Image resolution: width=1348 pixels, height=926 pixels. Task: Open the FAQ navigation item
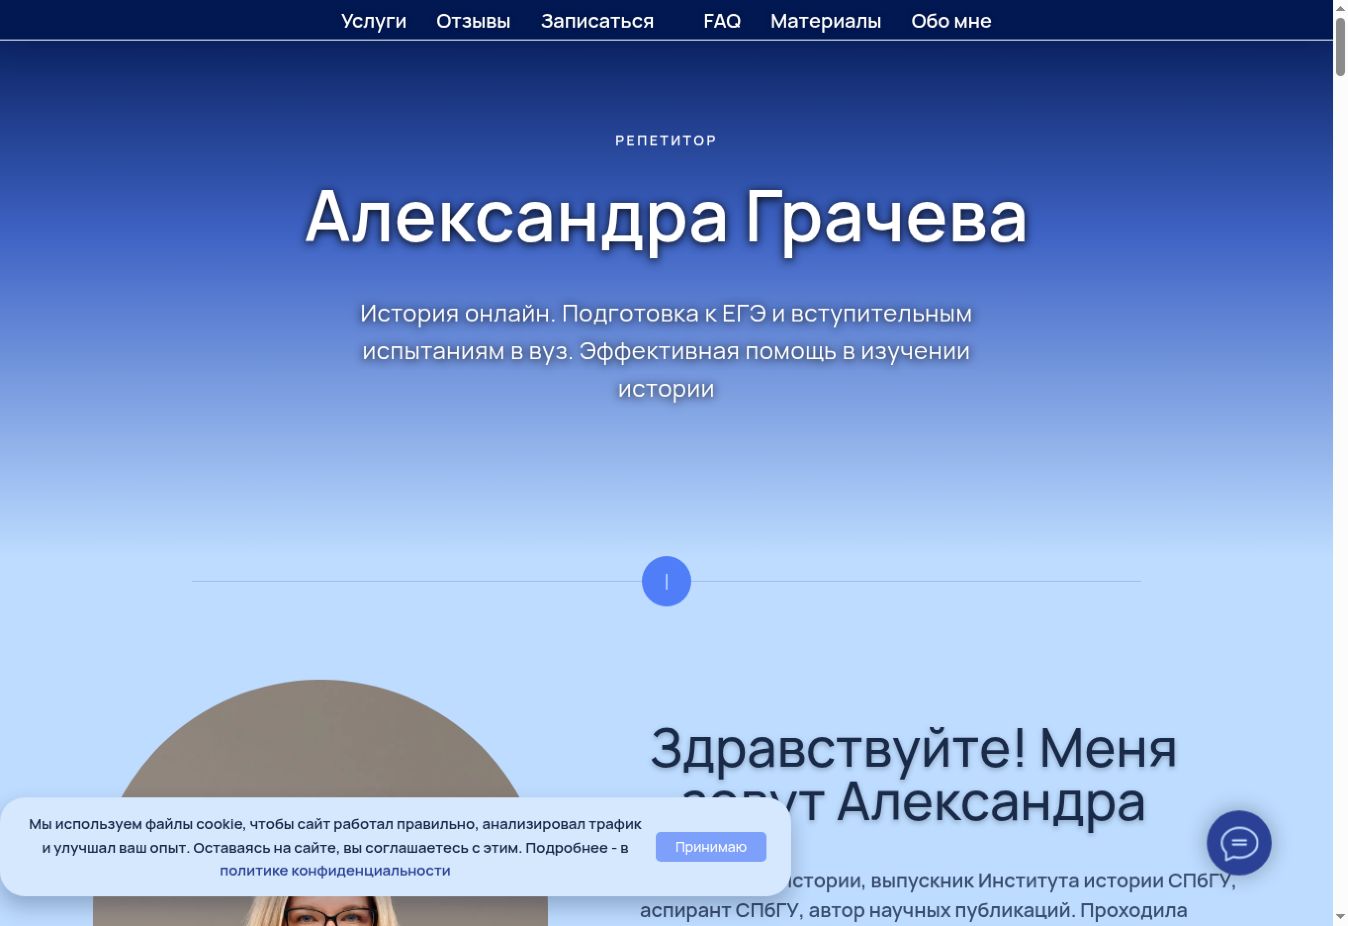pos(722,21)
